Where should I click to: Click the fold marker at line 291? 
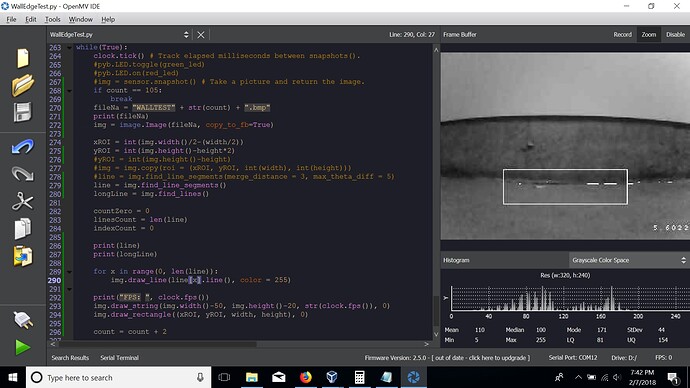point(69,289)
